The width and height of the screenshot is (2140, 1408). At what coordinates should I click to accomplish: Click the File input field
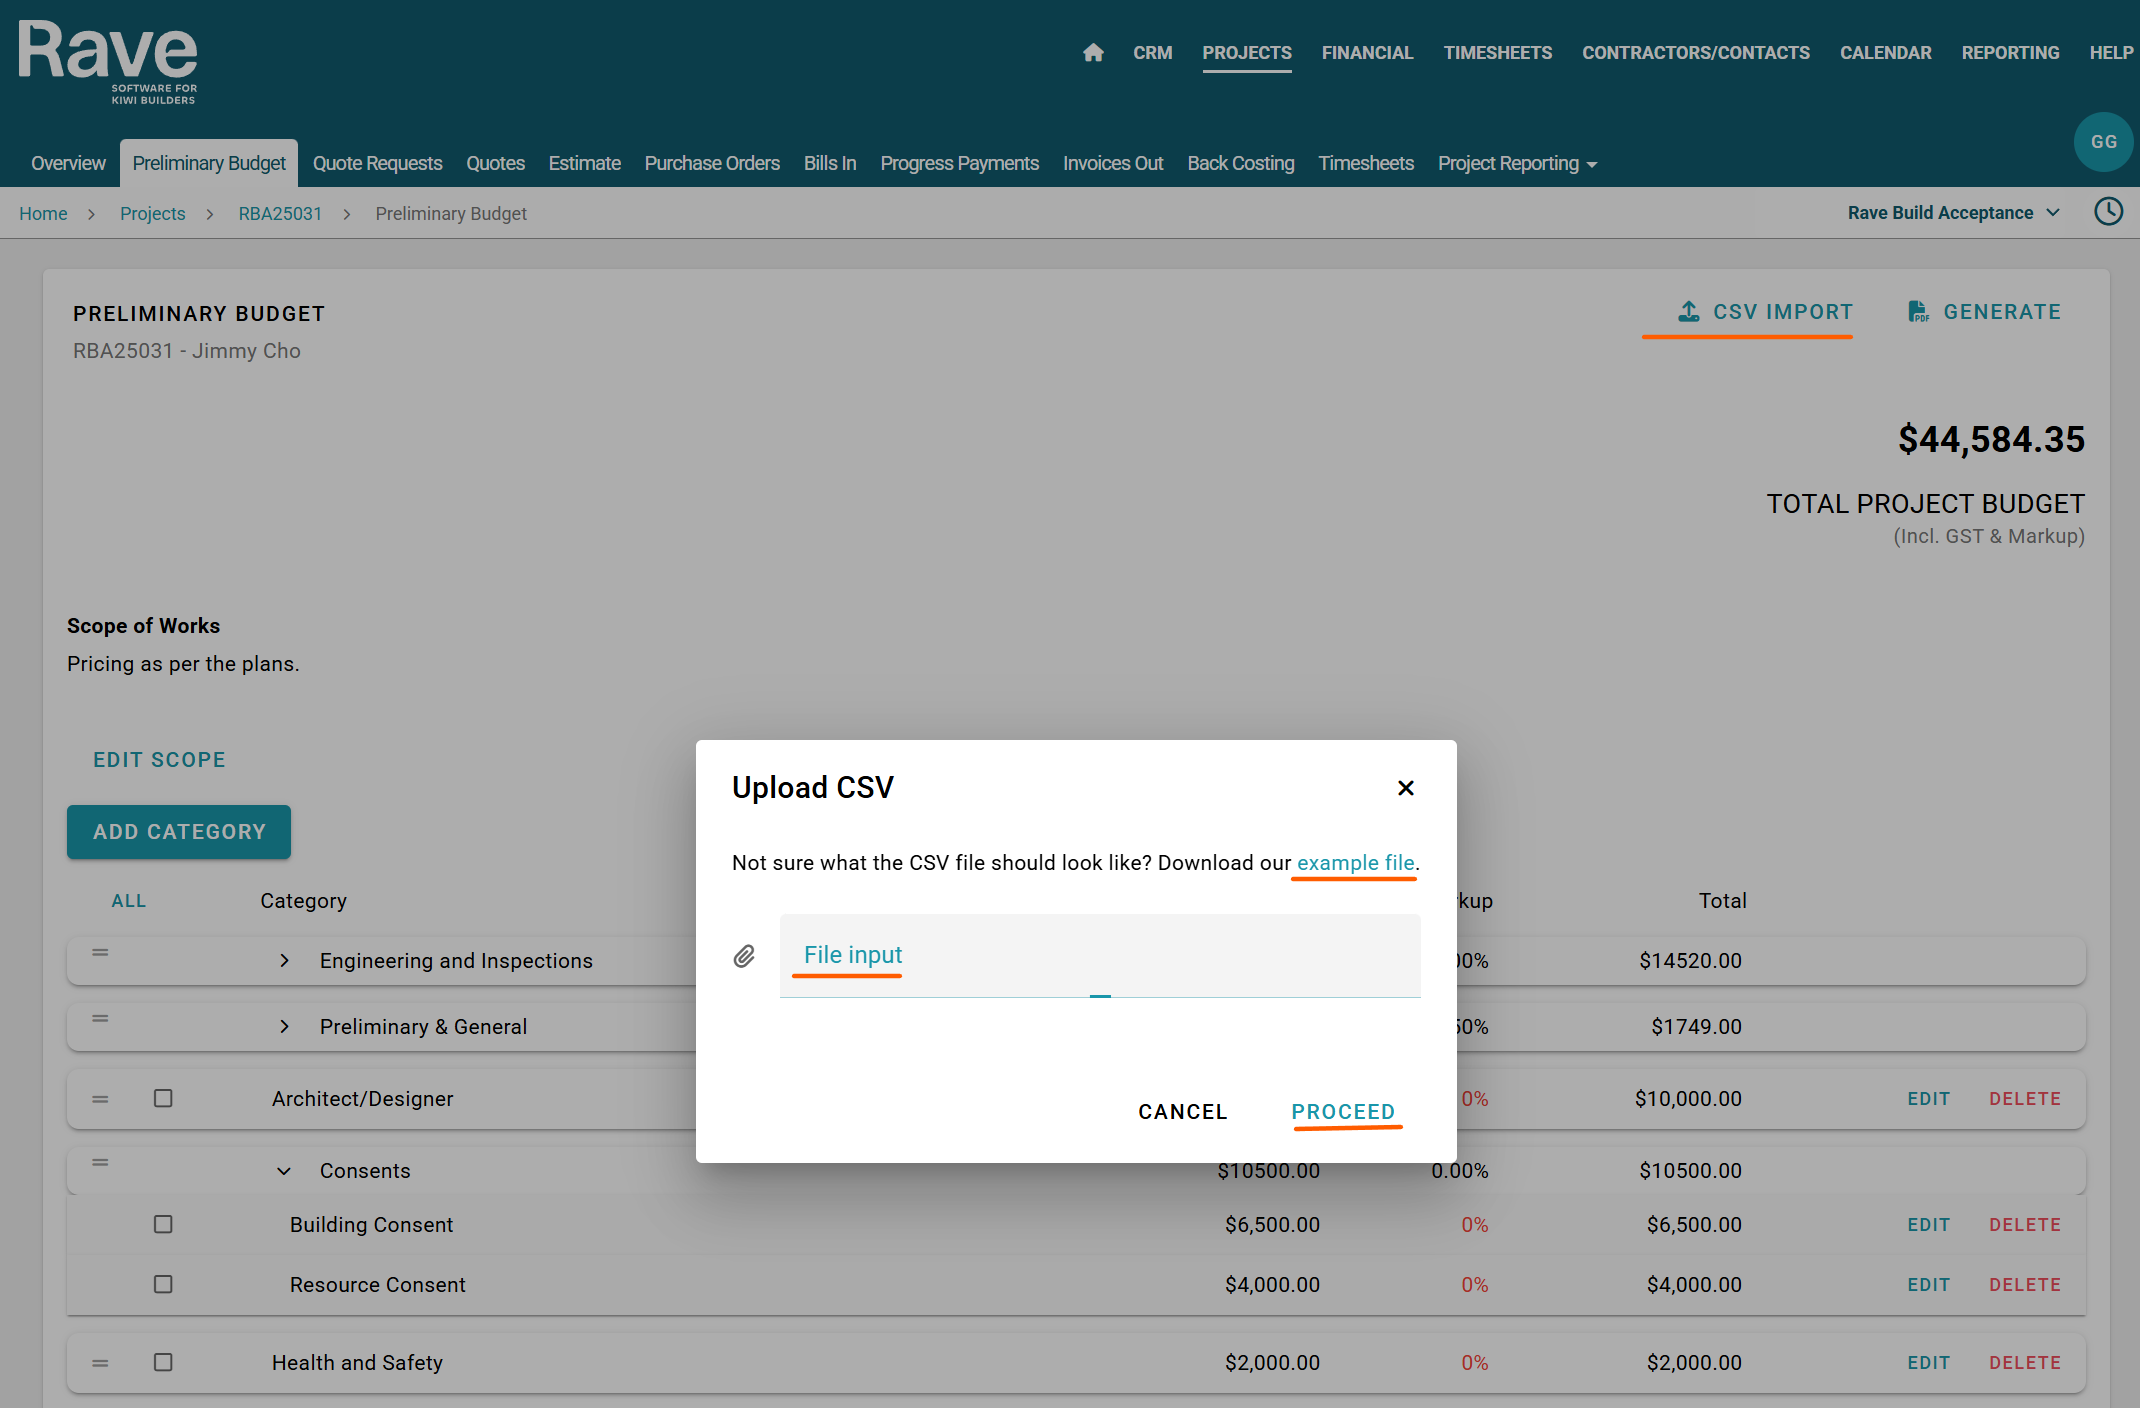pyautogui.click(x=1099, y=956)
